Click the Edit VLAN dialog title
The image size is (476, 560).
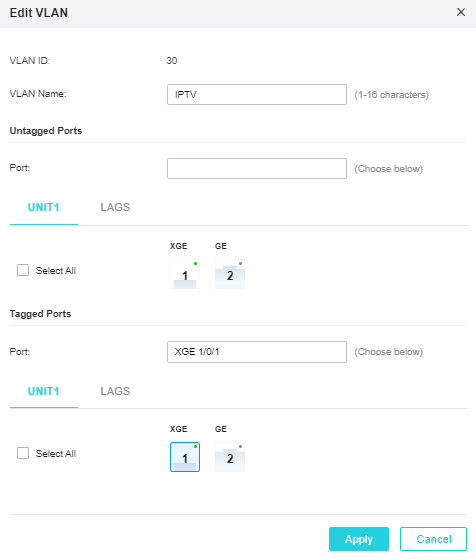click(39, 13)
